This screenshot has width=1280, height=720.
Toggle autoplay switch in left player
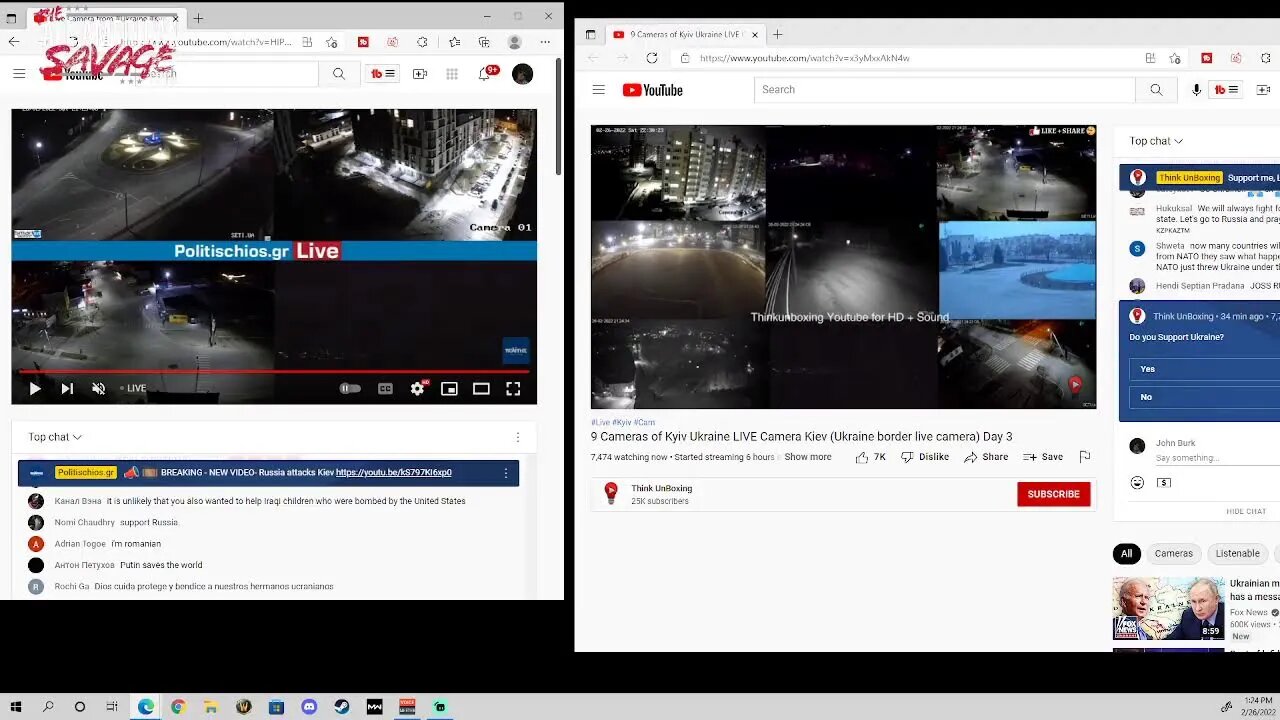[x=350, y=389]
